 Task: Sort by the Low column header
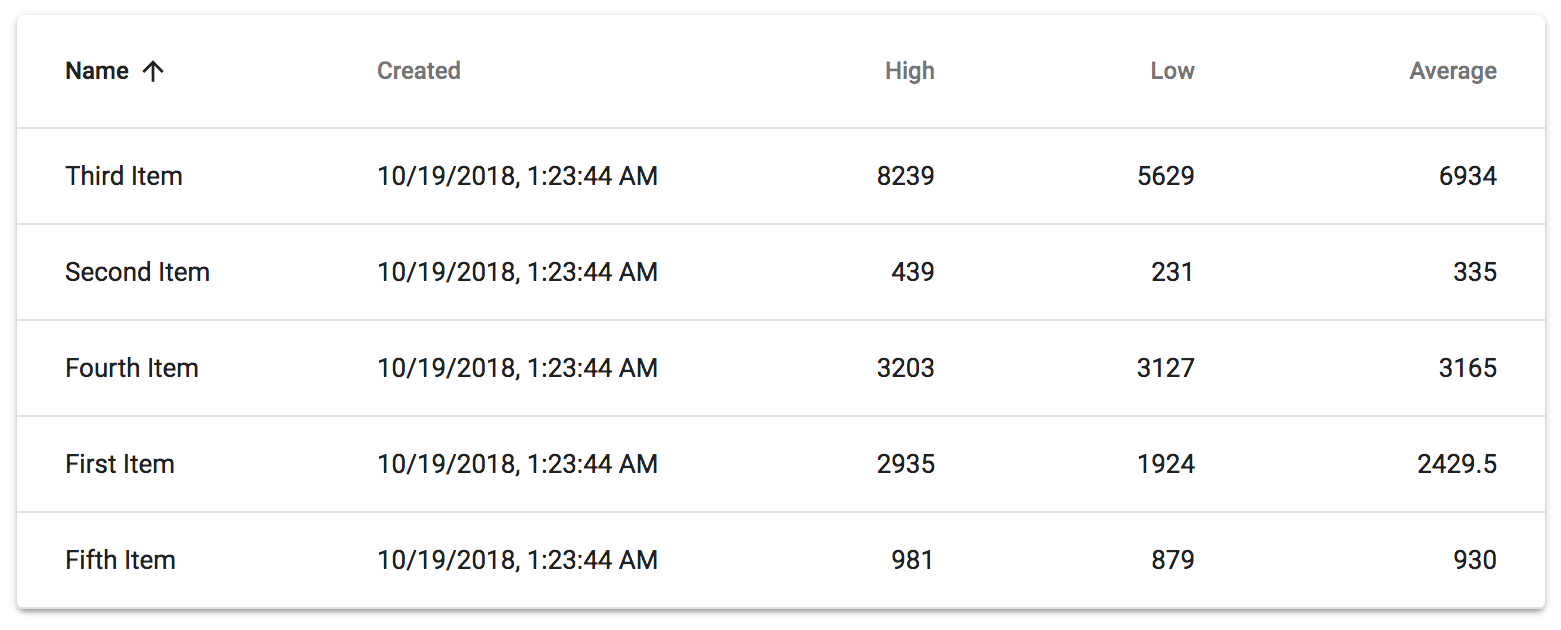point(1172,71)
